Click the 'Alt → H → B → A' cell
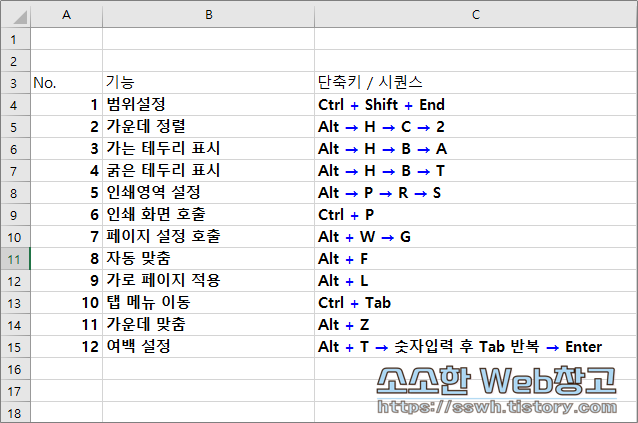Image resolution: width=638 pixels, height=423 pixels. point(476,149)
